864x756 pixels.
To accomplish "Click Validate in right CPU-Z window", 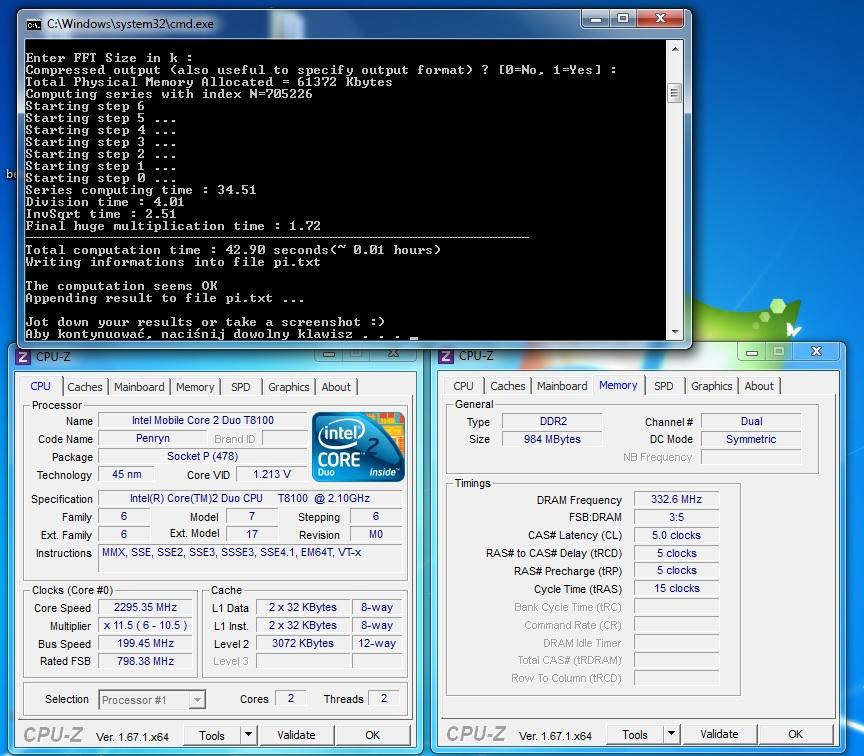I will (x=719, y=734).
